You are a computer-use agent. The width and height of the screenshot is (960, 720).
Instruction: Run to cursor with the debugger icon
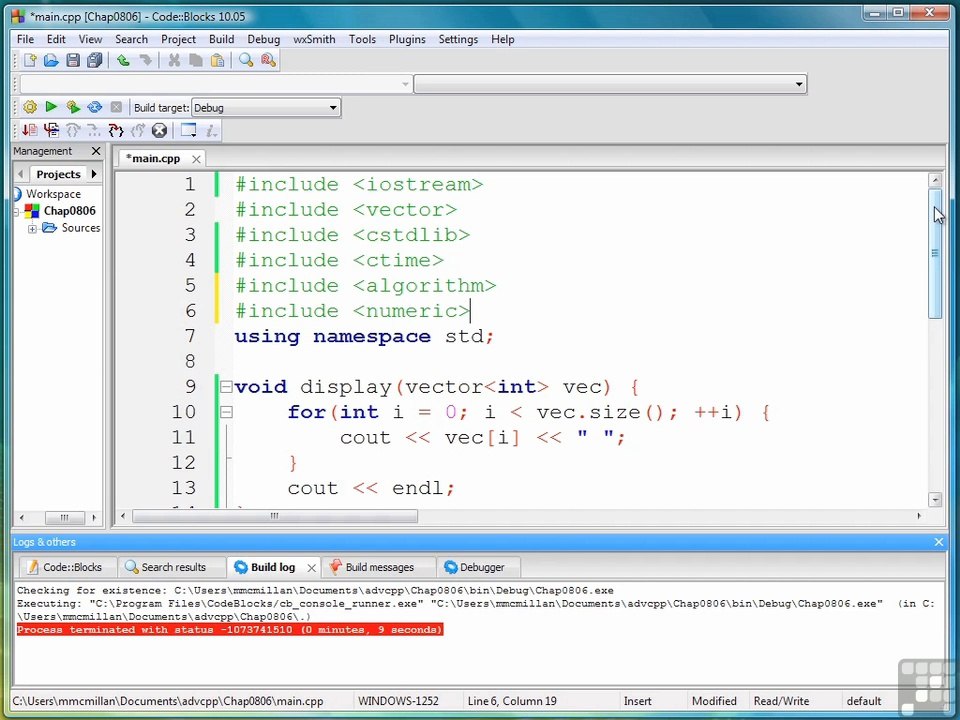(x=51, y=130)
